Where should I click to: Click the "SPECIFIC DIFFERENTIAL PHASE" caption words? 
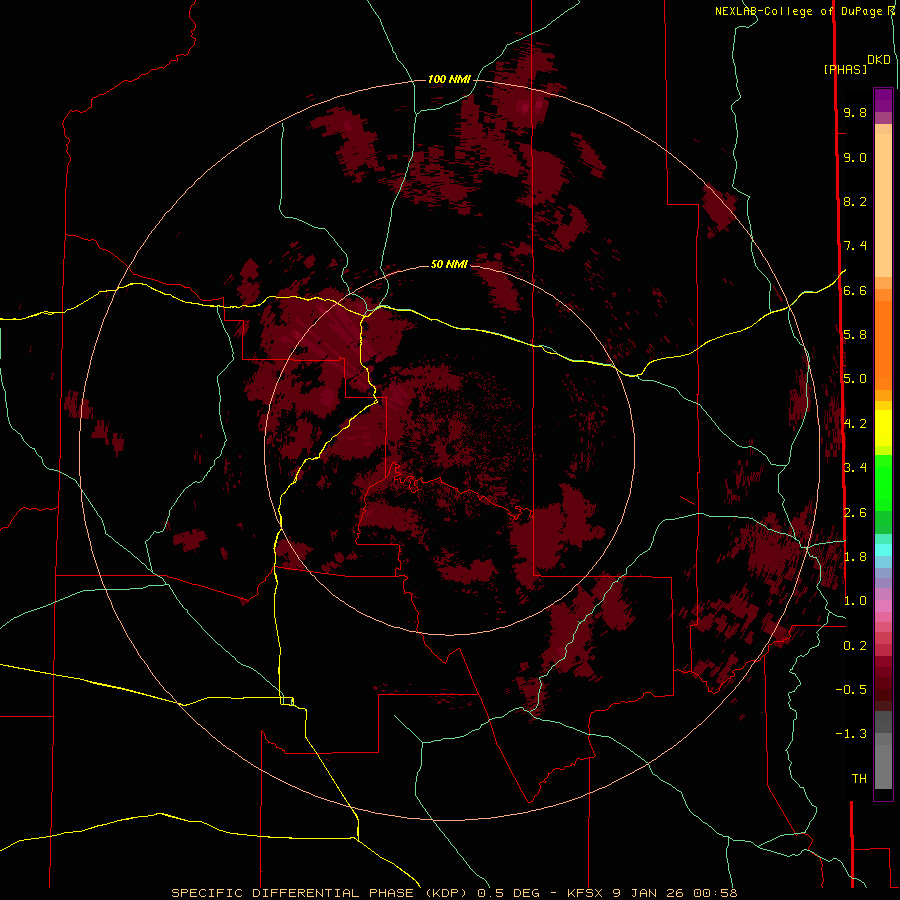pos(293,893)
